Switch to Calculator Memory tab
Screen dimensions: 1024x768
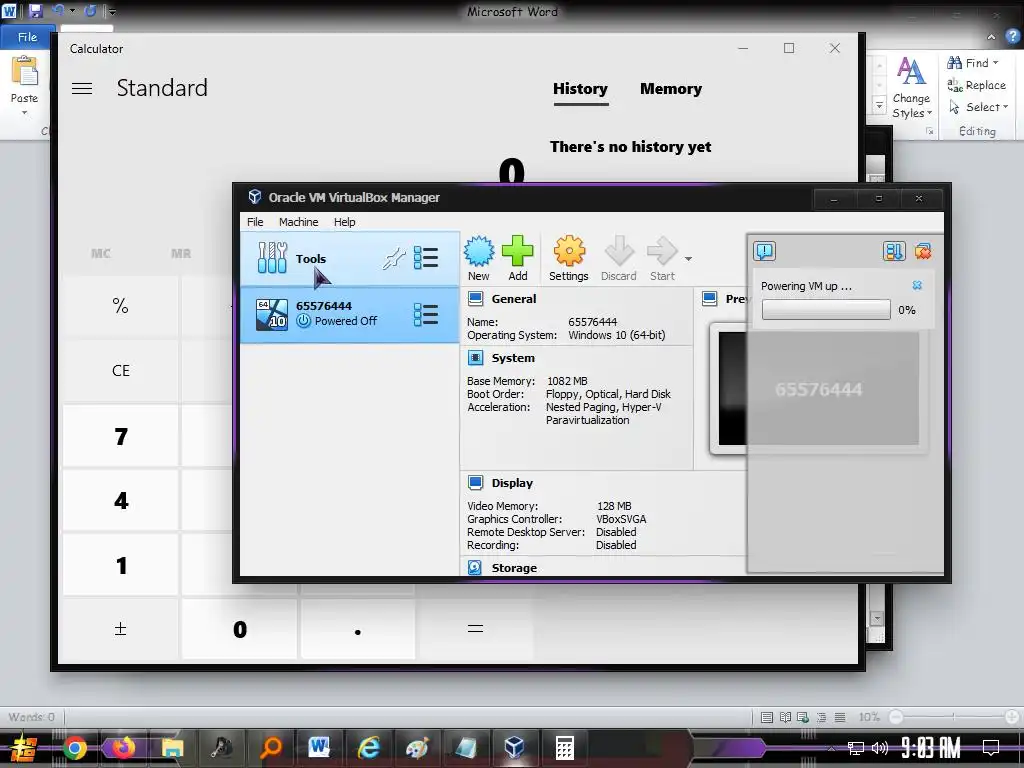coord(671,89)
